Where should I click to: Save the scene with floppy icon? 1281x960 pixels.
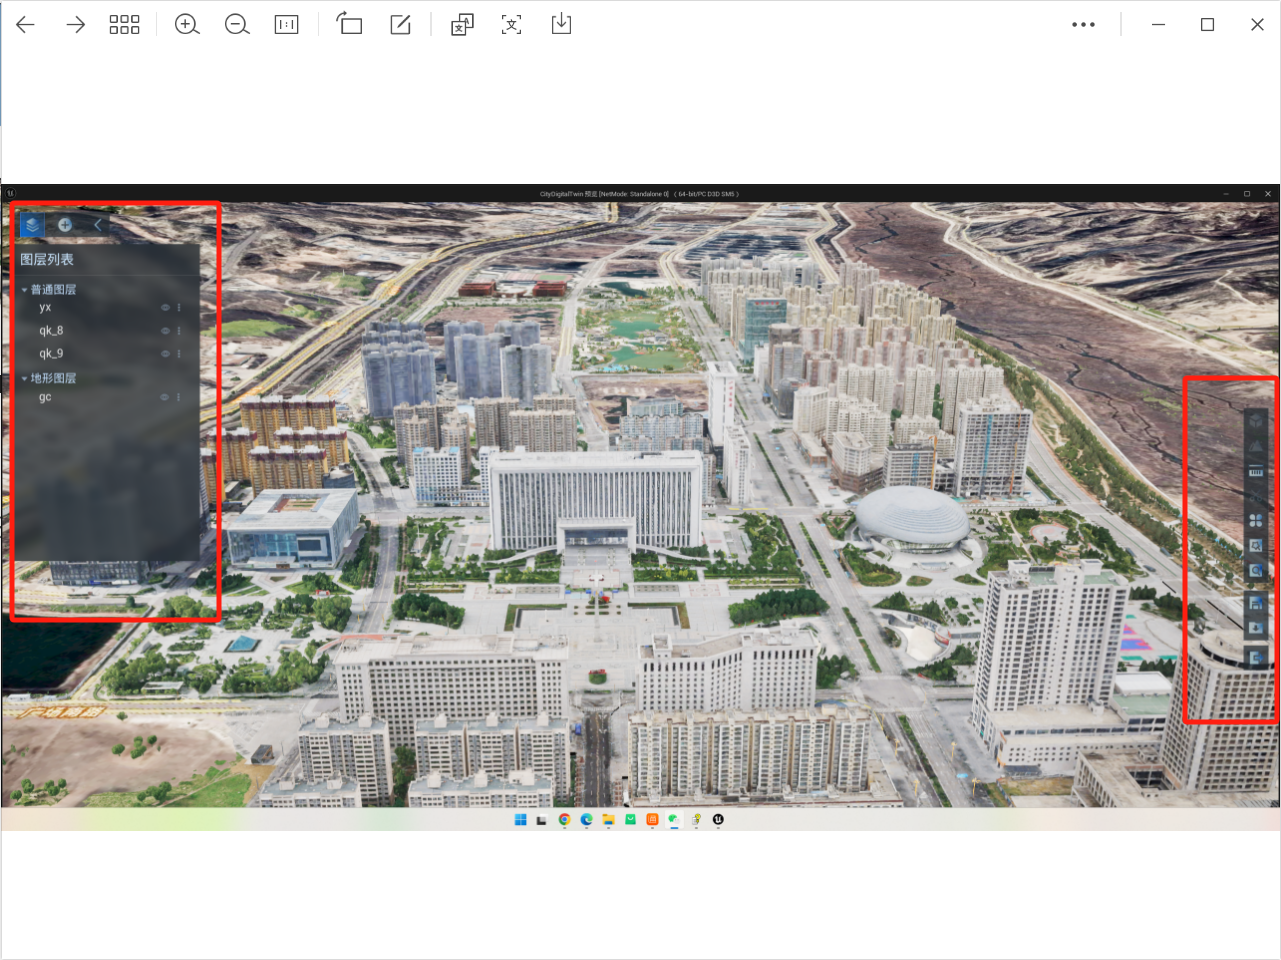pyautogui.click(x=1256, y=603)
